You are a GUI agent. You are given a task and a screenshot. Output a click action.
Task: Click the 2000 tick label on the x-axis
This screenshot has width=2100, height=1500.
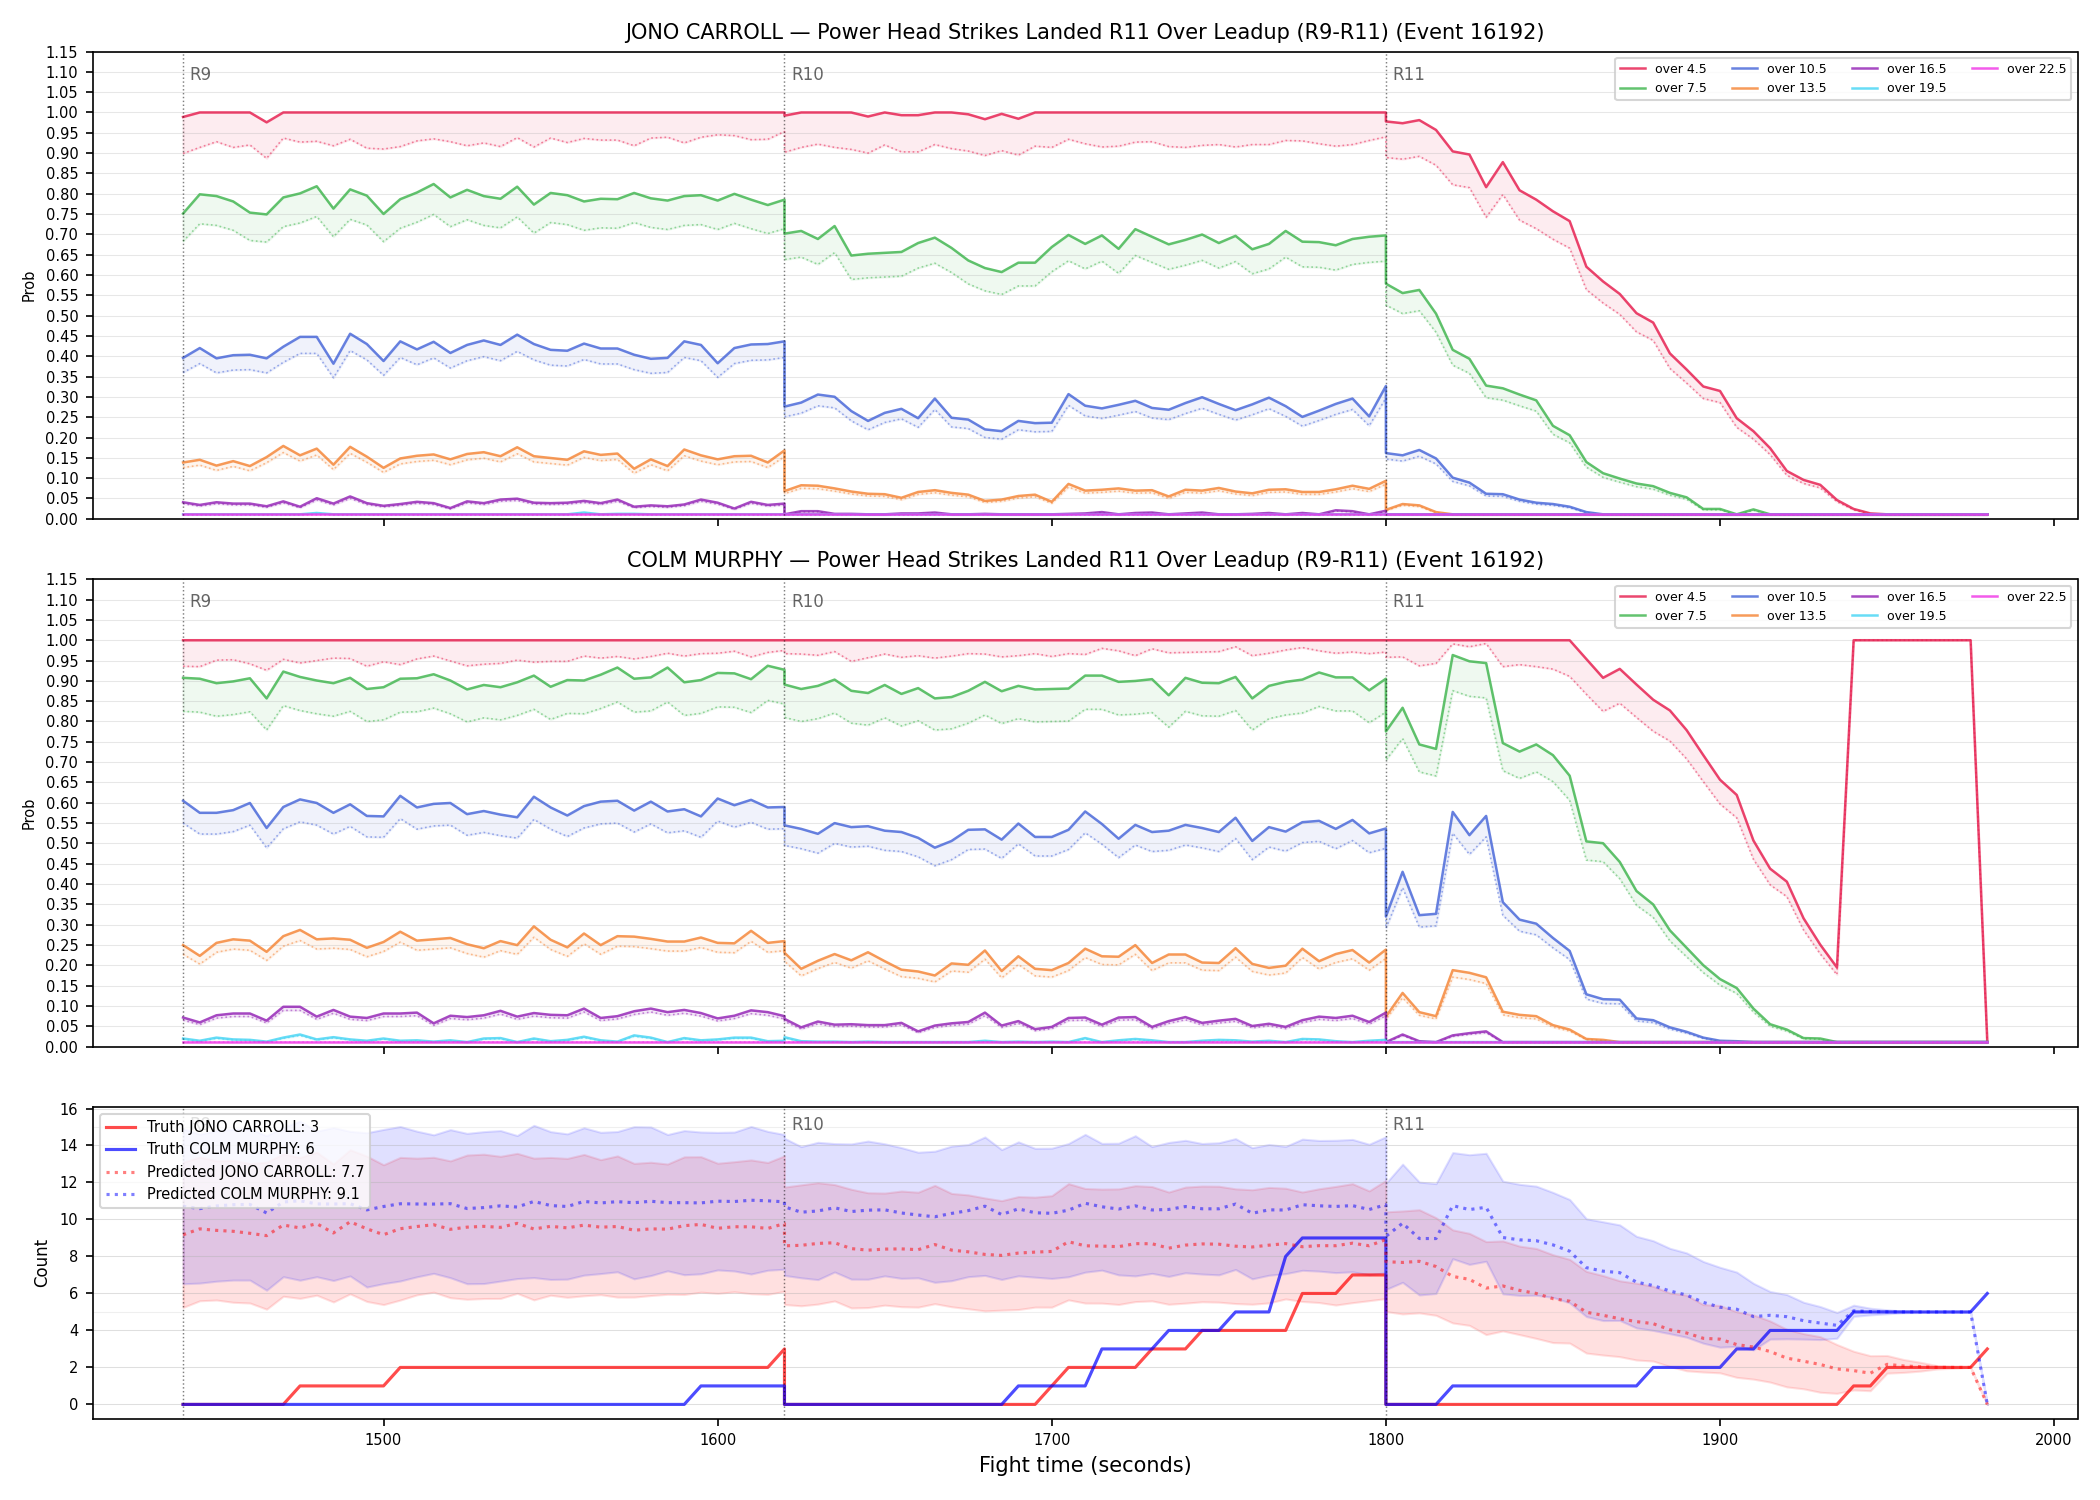[x=2053, y=1439]
